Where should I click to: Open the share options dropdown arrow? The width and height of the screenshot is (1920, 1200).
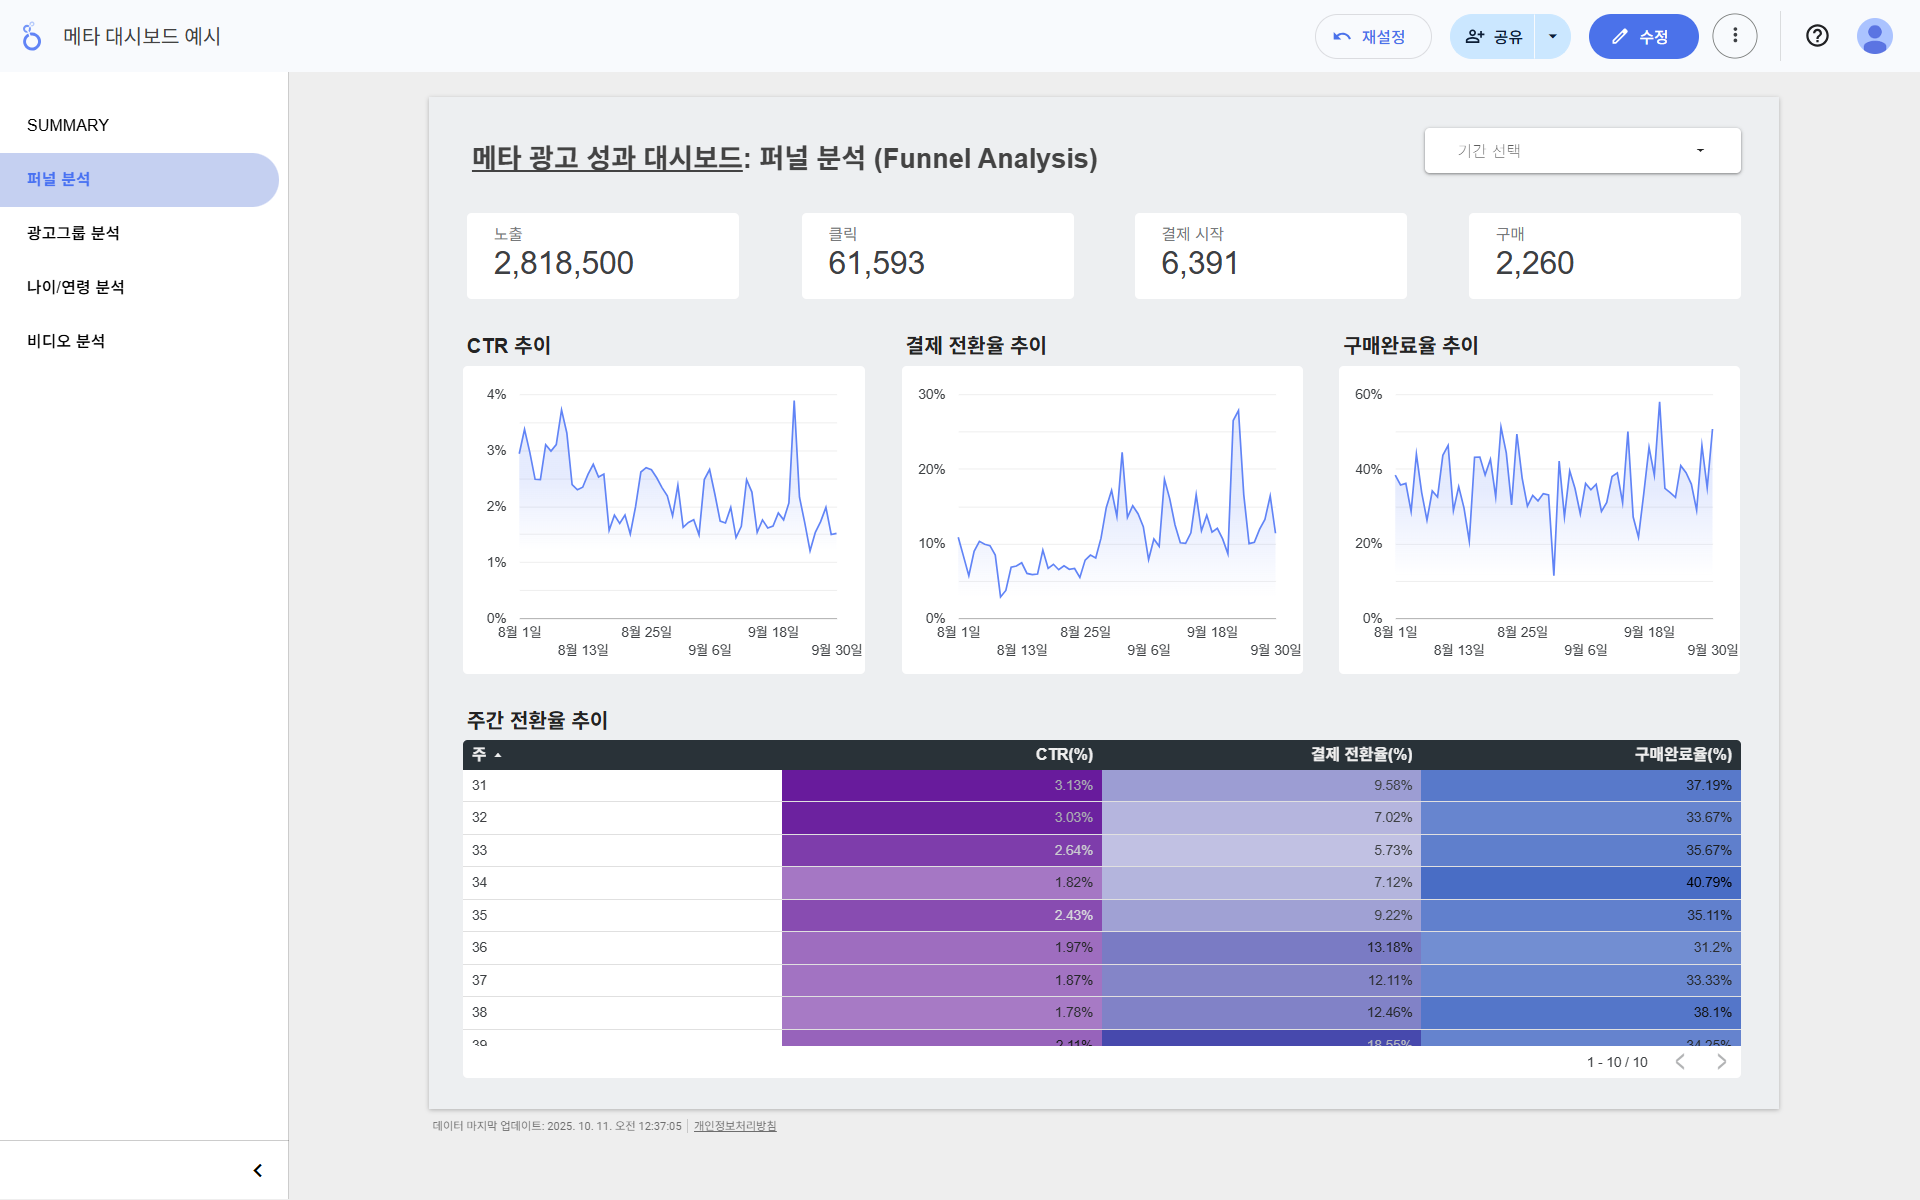(x=1552, y=37)
